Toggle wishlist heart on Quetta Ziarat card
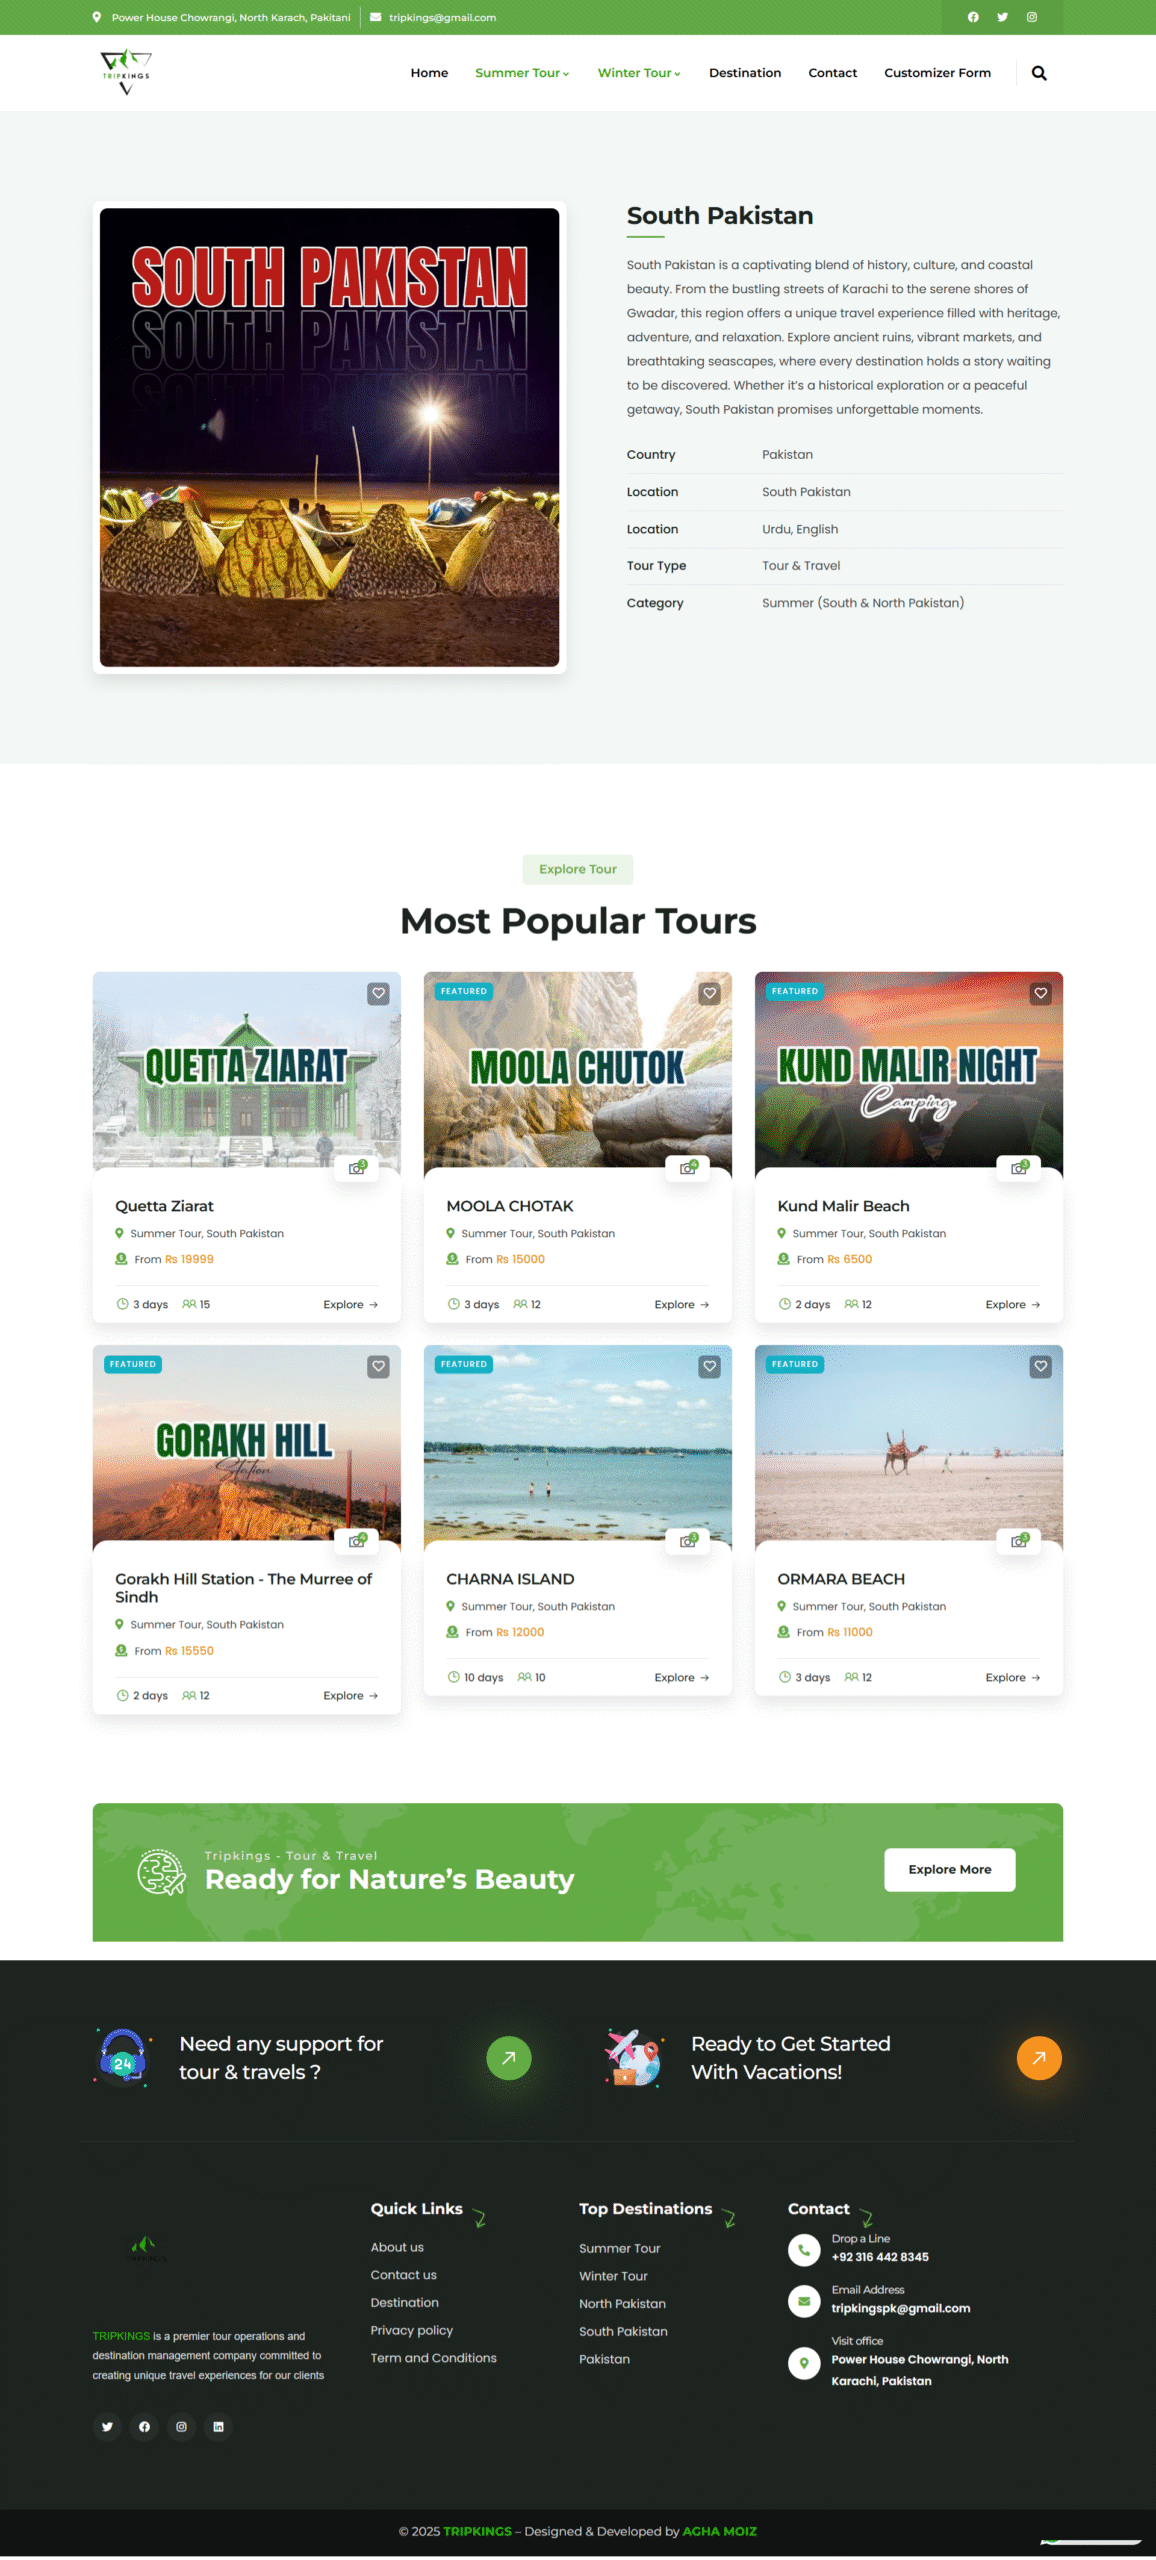 pyautogui.click(x=378, y=993)
